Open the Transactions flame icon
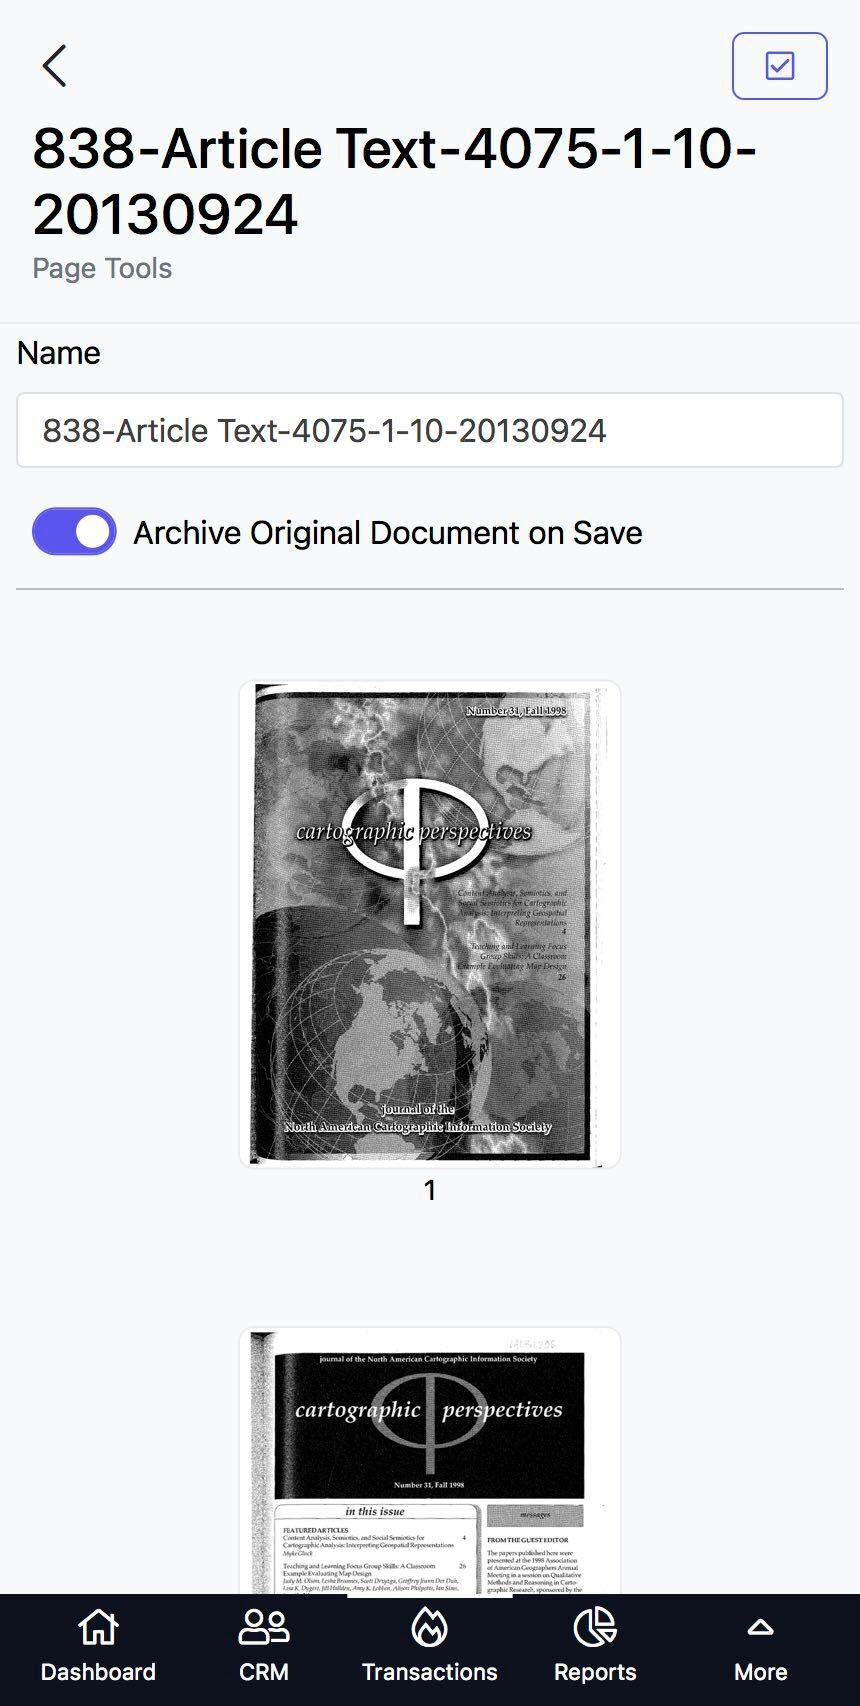 point(430,1627)
